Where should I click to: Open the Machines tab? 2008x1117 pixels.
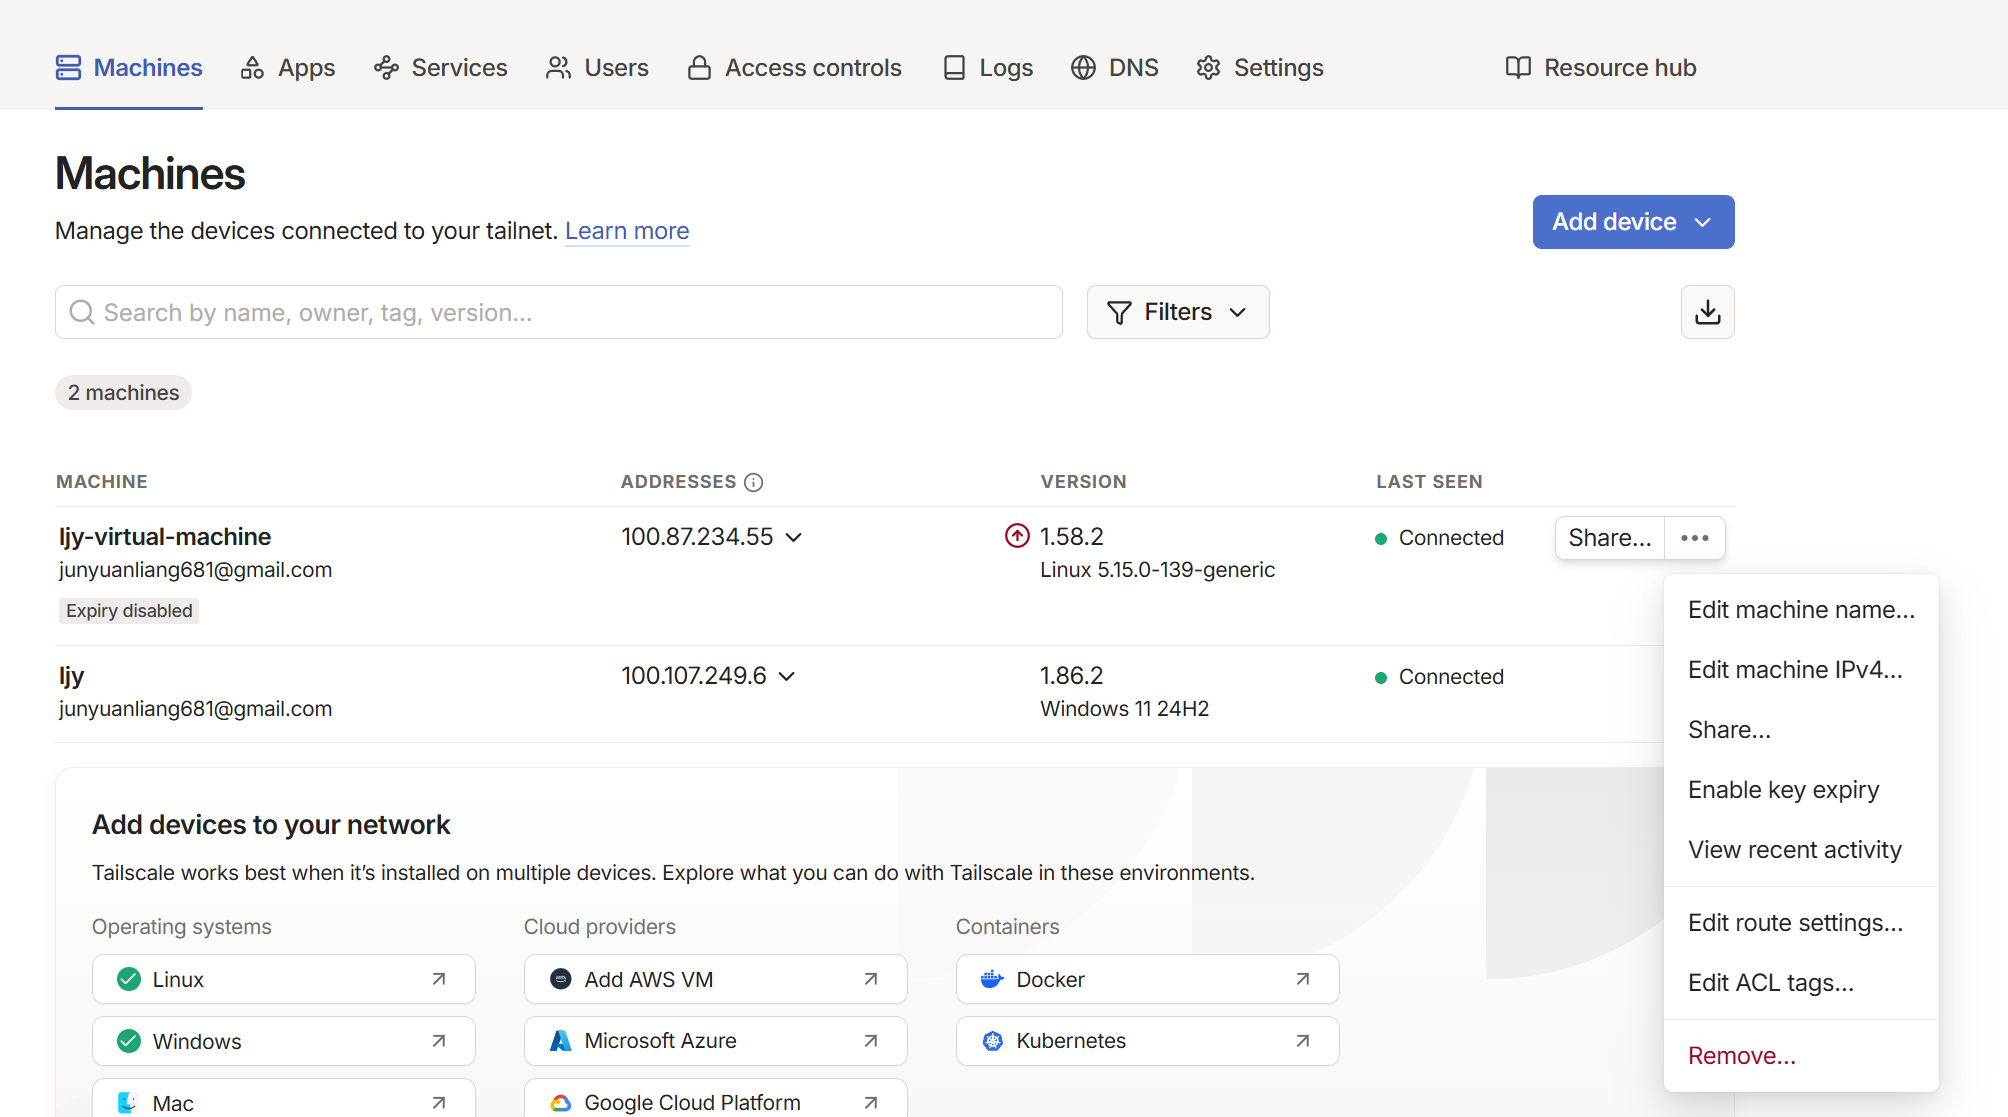pos(129,67)
